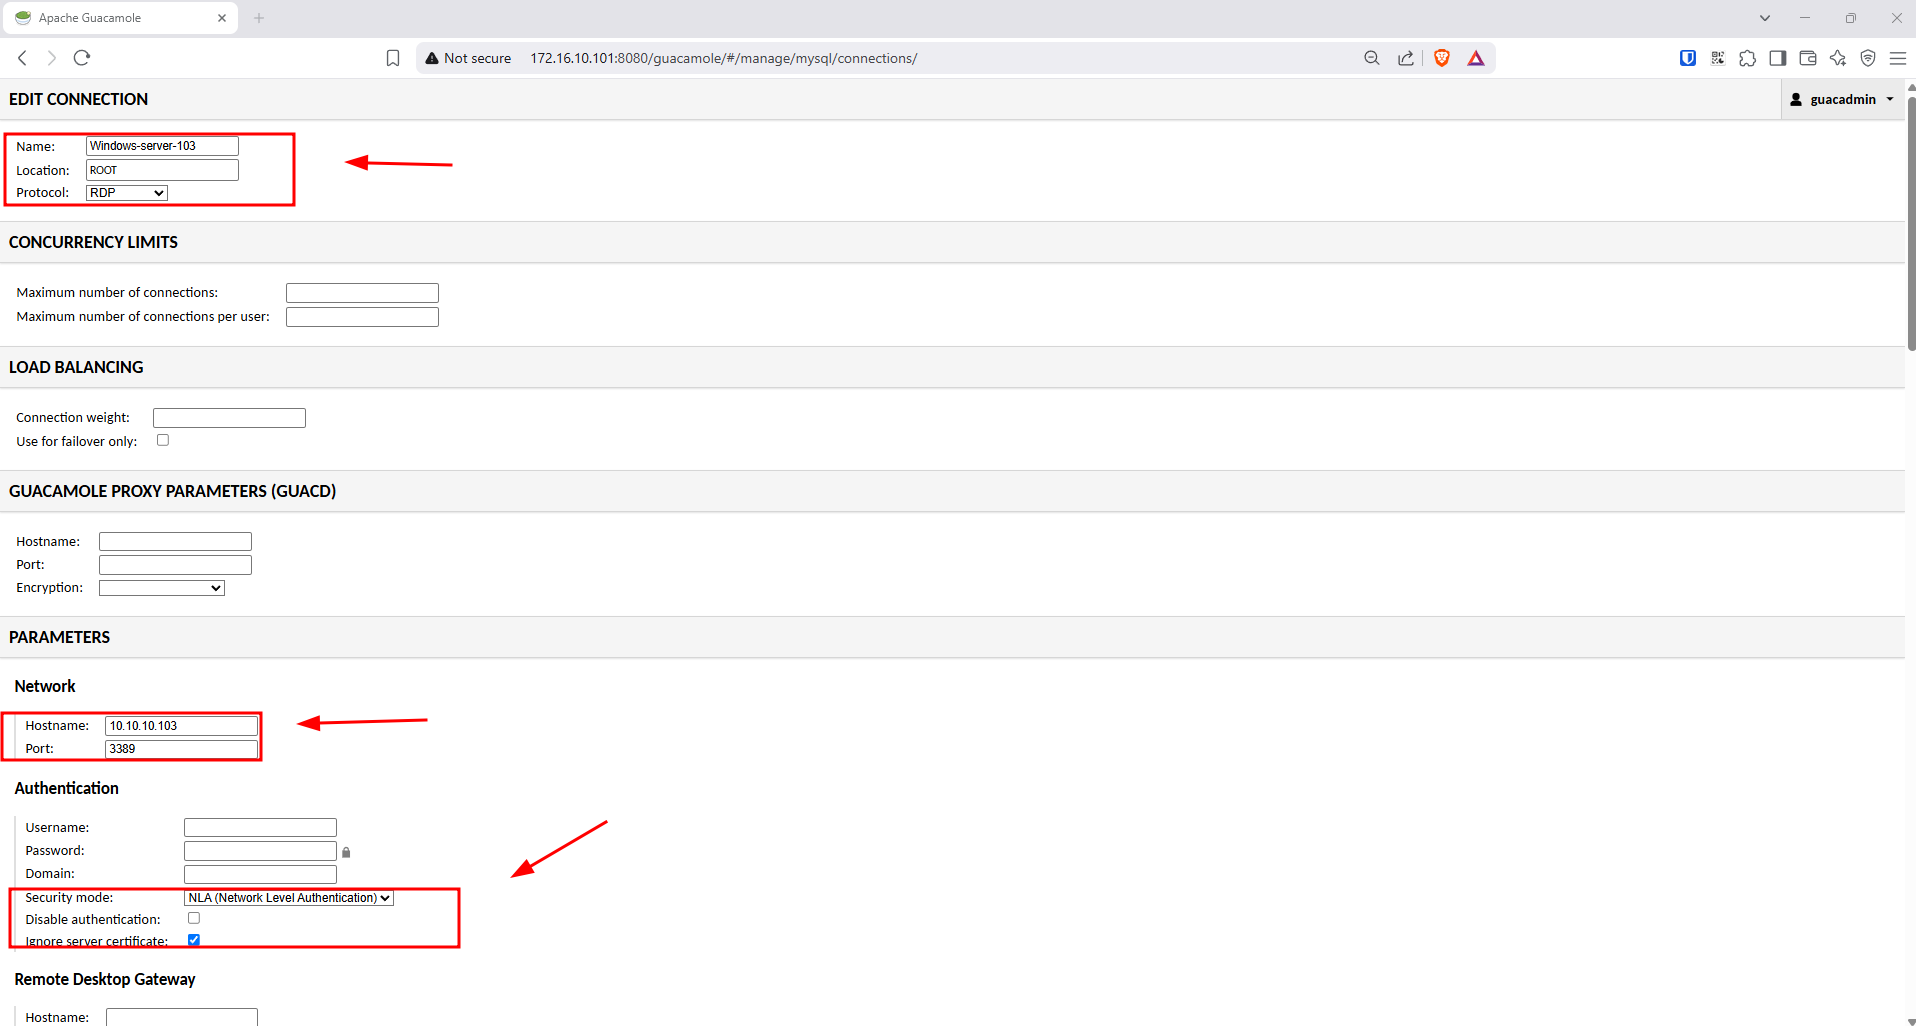Click the Remote Desktop Gateway heading
This screenshot has width=1916, height=1026.
(x=105, y=979)
